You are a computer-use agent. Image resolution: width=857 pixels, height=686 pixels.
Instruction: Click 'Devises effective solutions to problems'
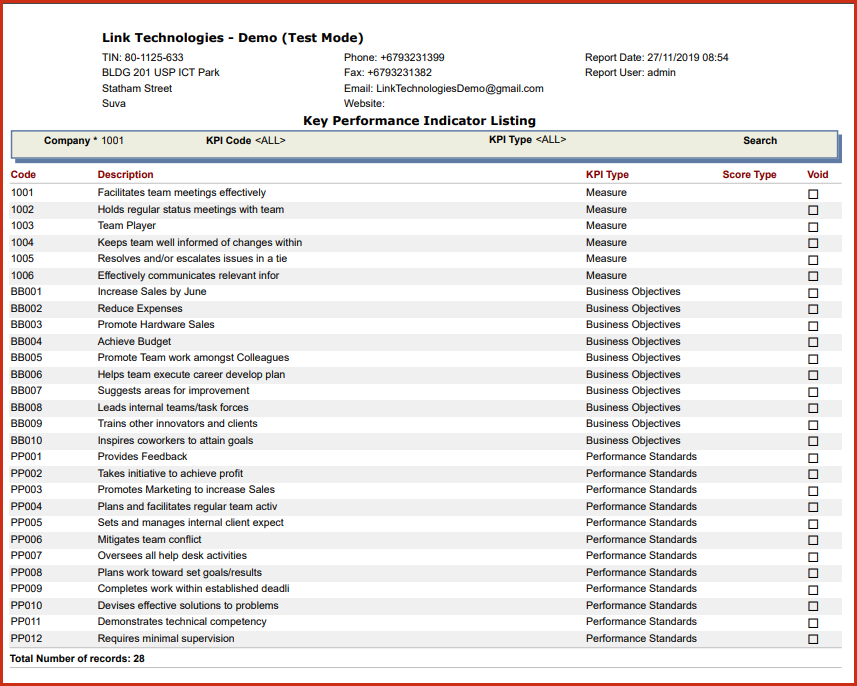188,605
